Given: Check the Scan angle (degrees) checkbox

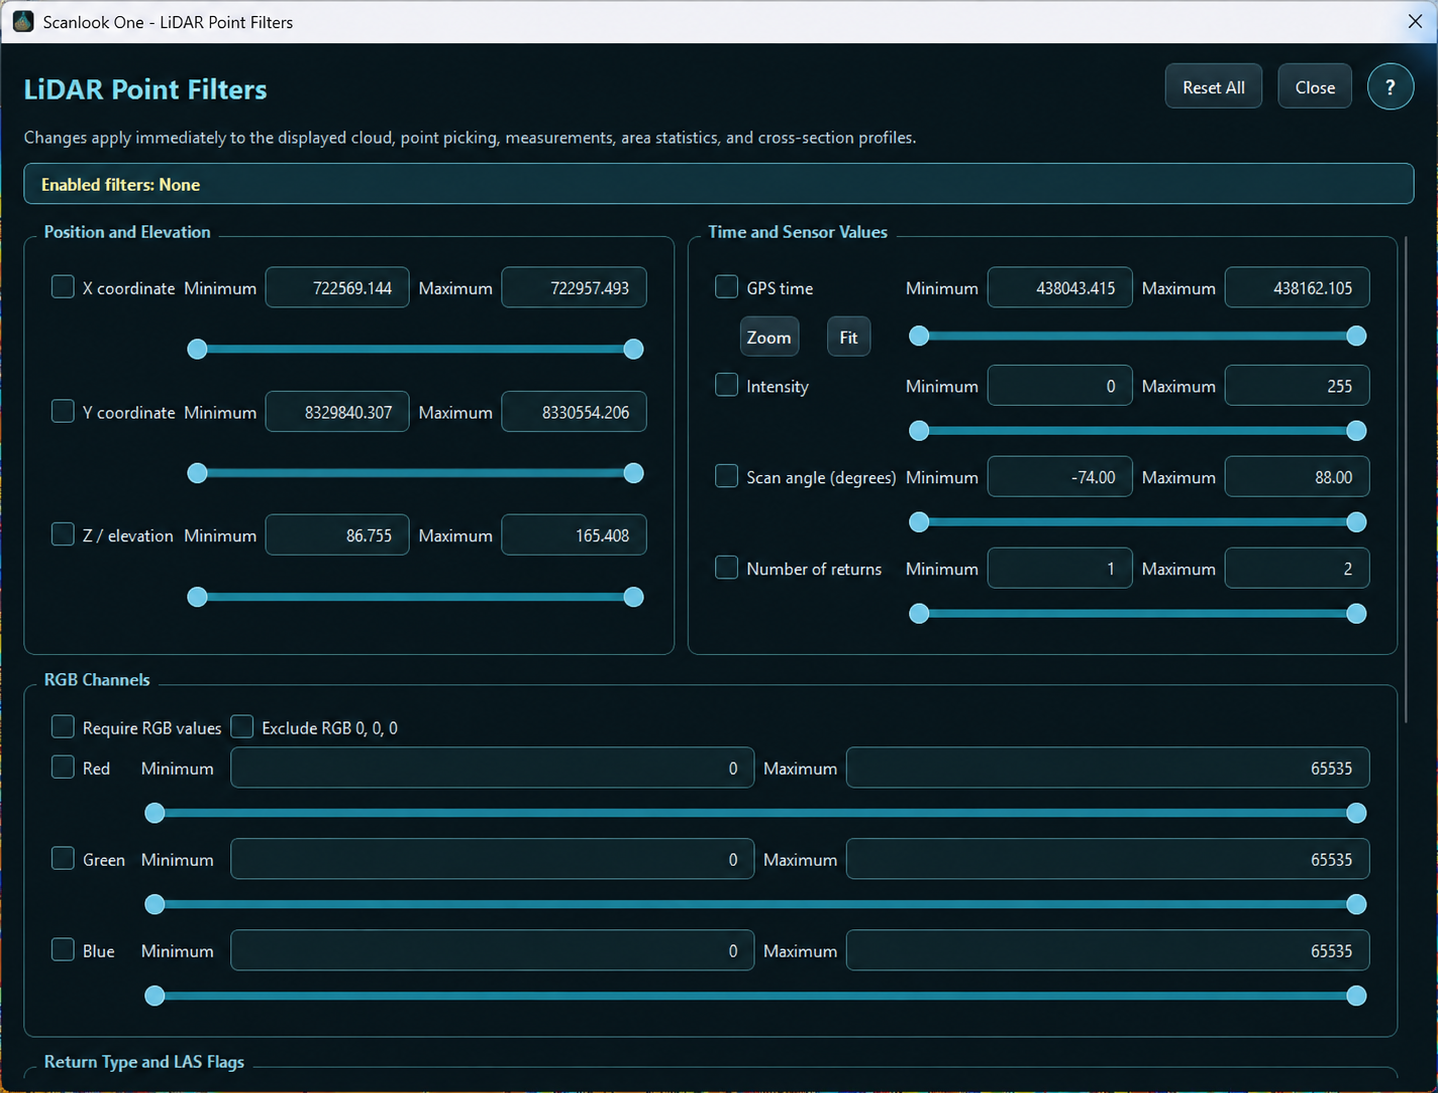Looking at the screenshot, I should tap(727, 476).
